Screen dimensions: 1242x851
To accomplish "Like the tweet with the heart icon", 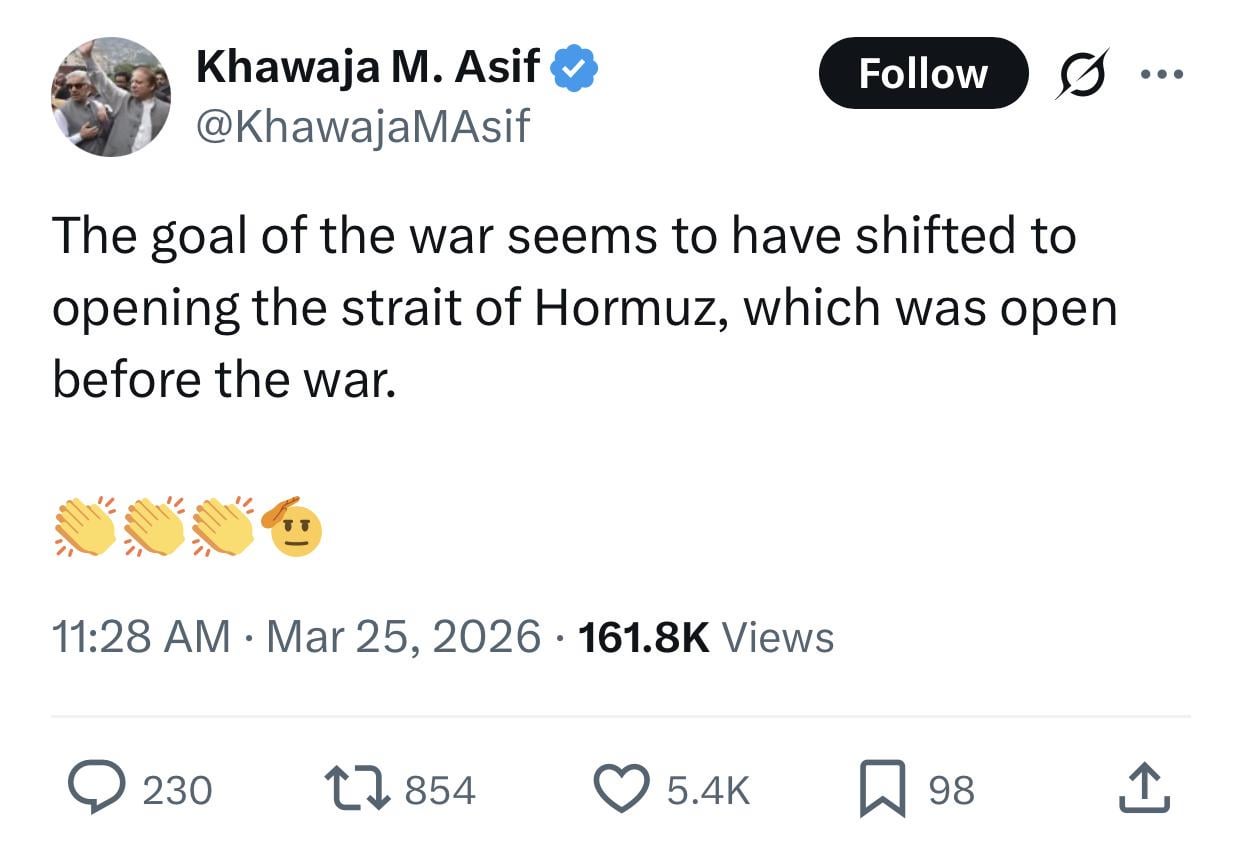I will (623, 789).
